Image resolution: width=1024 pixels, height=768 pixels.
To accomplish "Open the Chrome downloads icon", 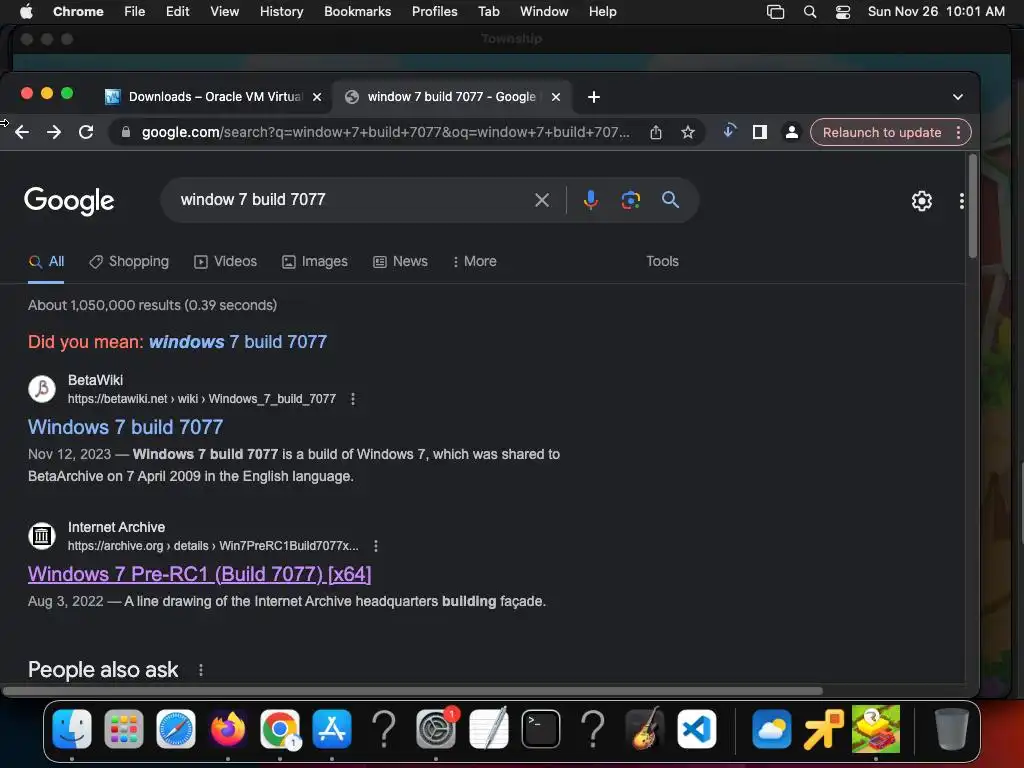I will click(729, 131).
